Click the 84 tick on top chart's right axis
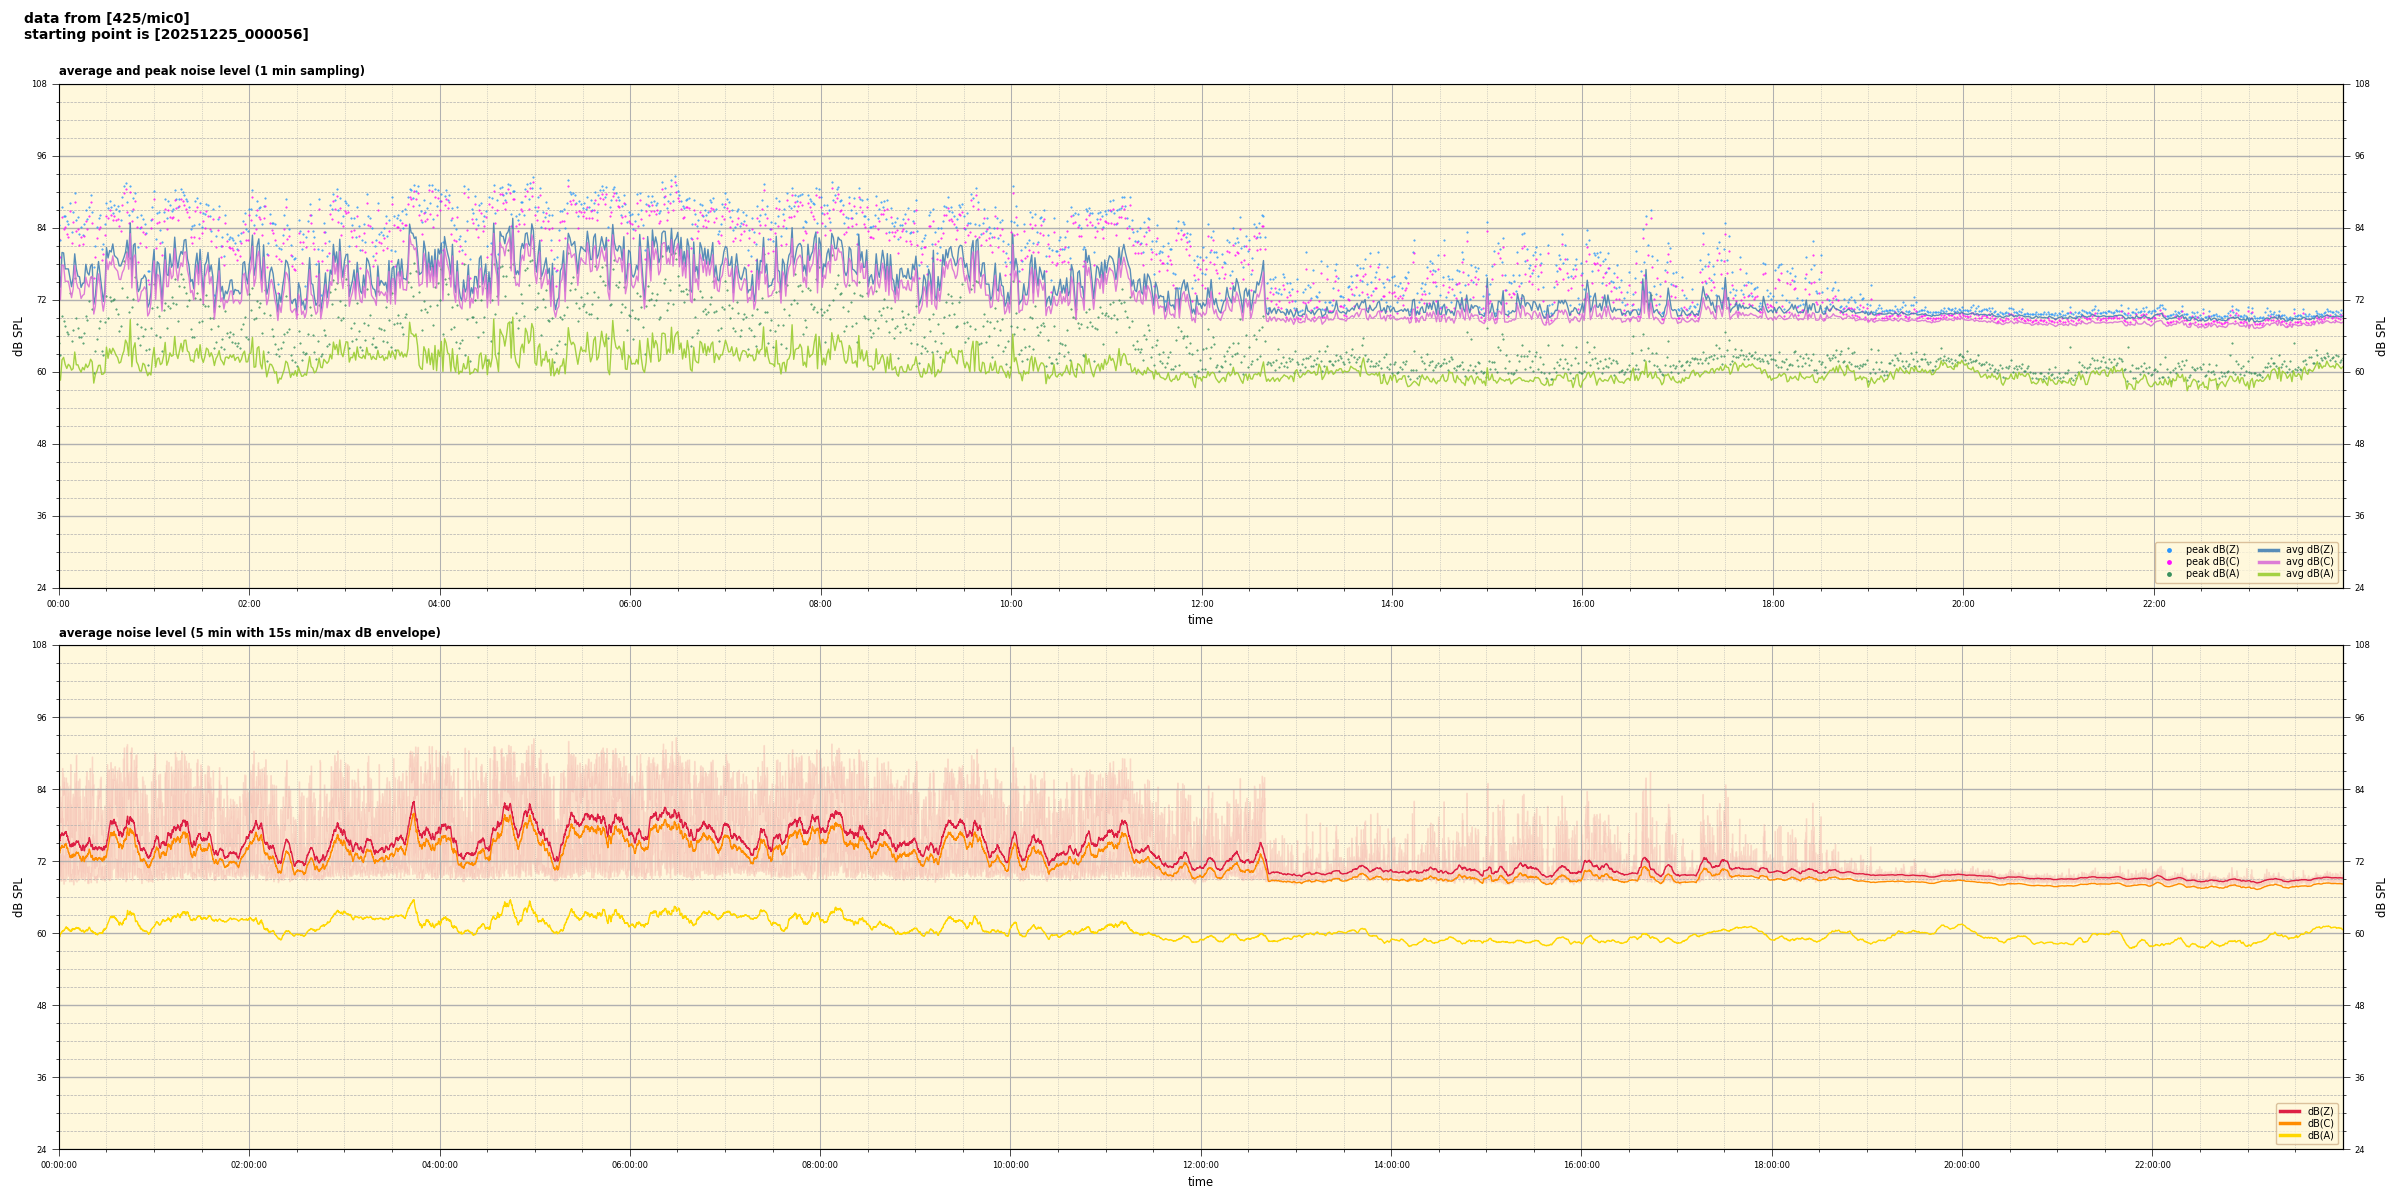 click(2359, 228)
